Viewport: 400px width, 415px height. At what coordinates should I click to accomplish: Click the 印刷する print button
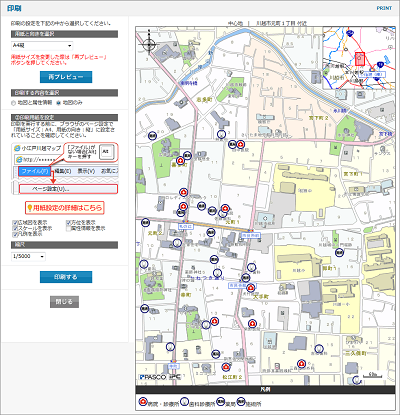(x=66, y=277)
